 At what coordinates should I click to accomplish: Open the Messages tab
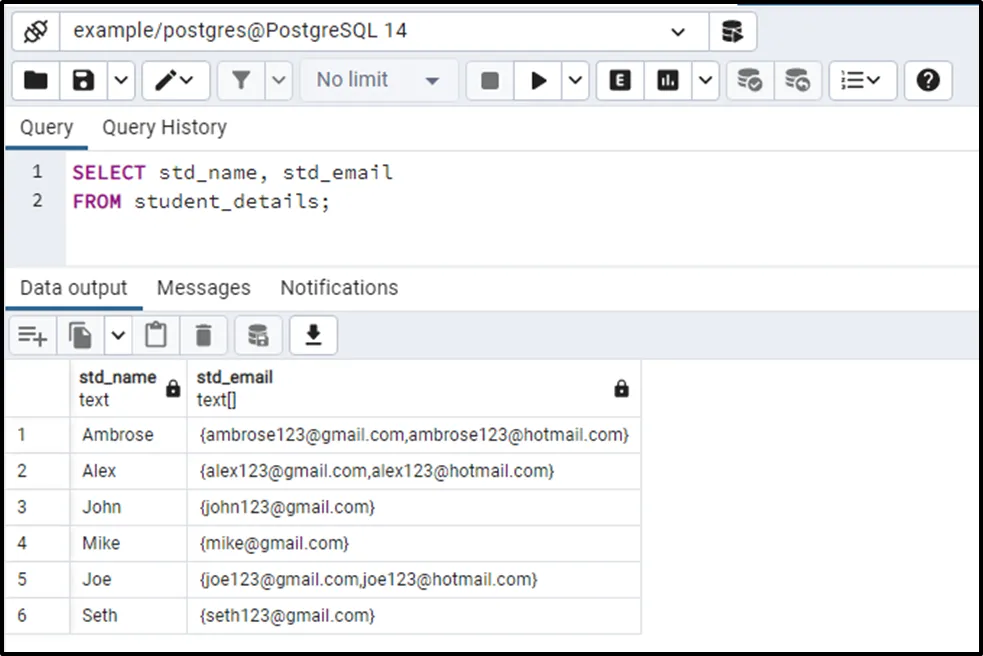pyautogui.click(x=203, y=288)
